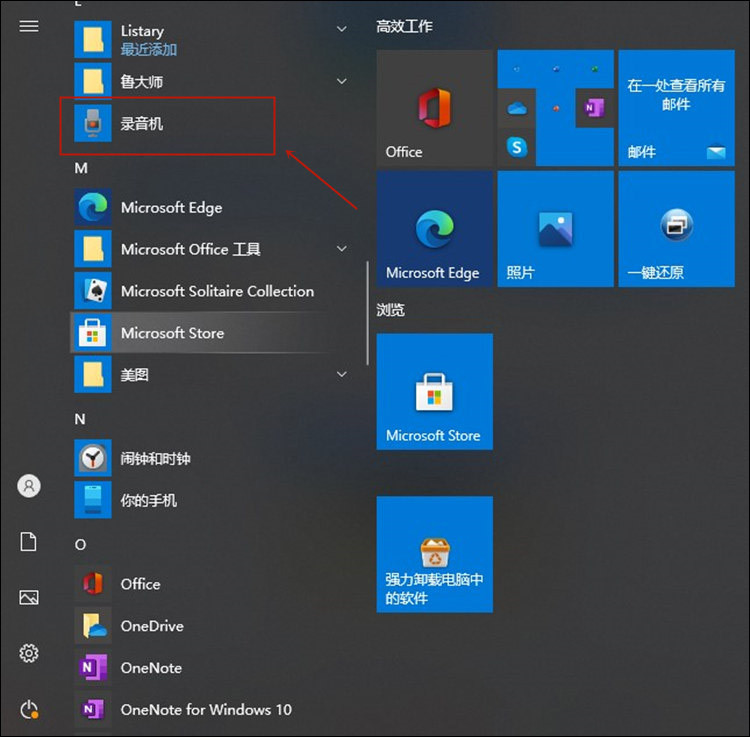The image size is (750, 737).
Task: Click the 强力卸载电脑中的软件 tile
Action: (x=434, y=554)
